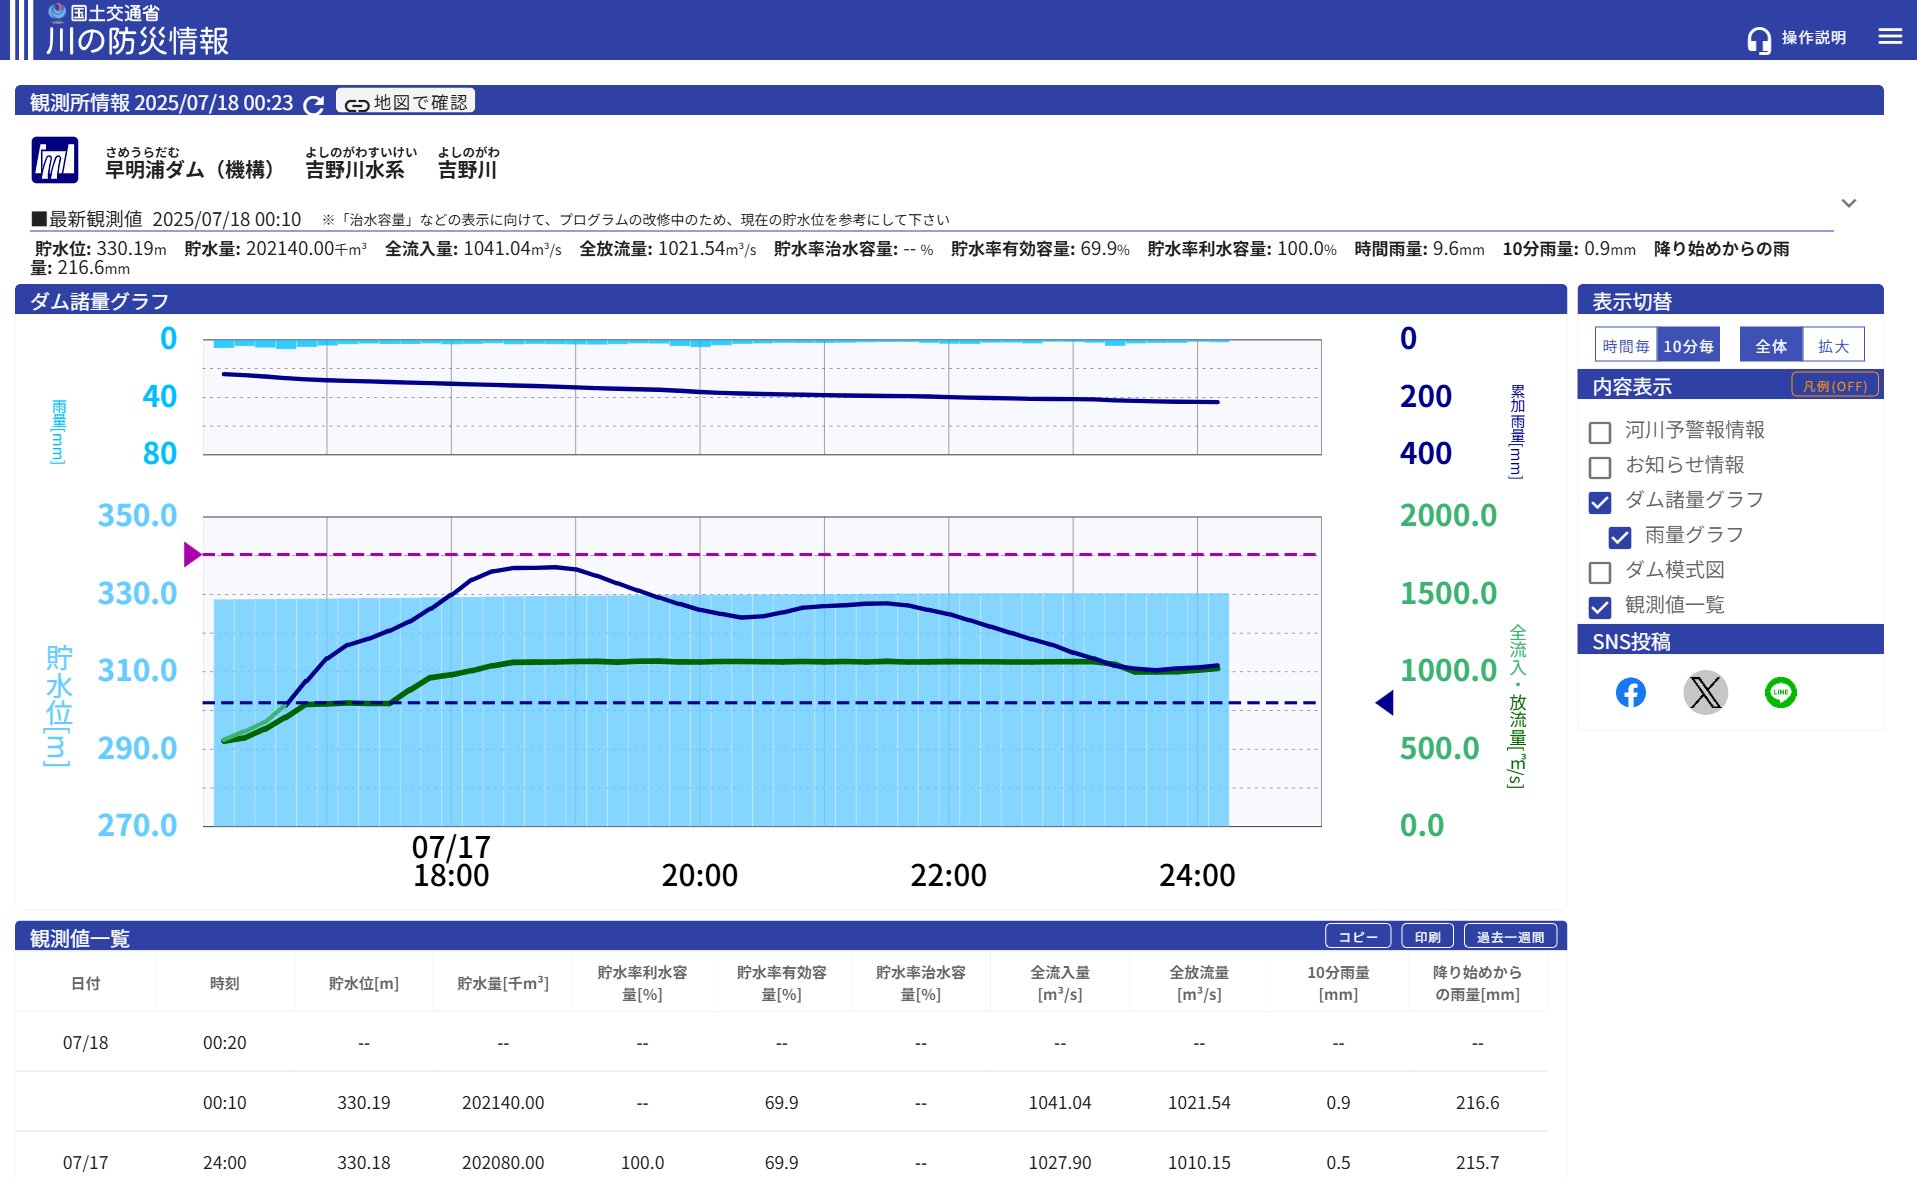Uncheck the 観測値一覧 checkbox
This screenshot has height=1192, width=1917.
click(x=1600, y=607)
